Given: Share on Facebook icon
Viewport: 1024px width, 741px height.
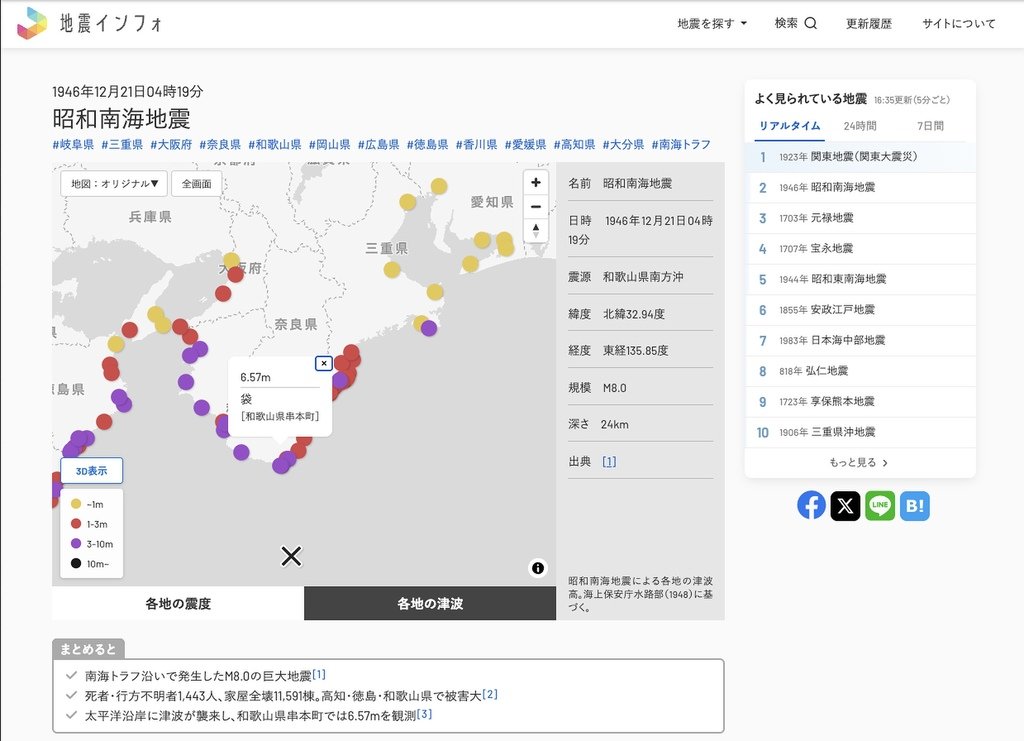Looking at the screenshot, I should [811, 505].
